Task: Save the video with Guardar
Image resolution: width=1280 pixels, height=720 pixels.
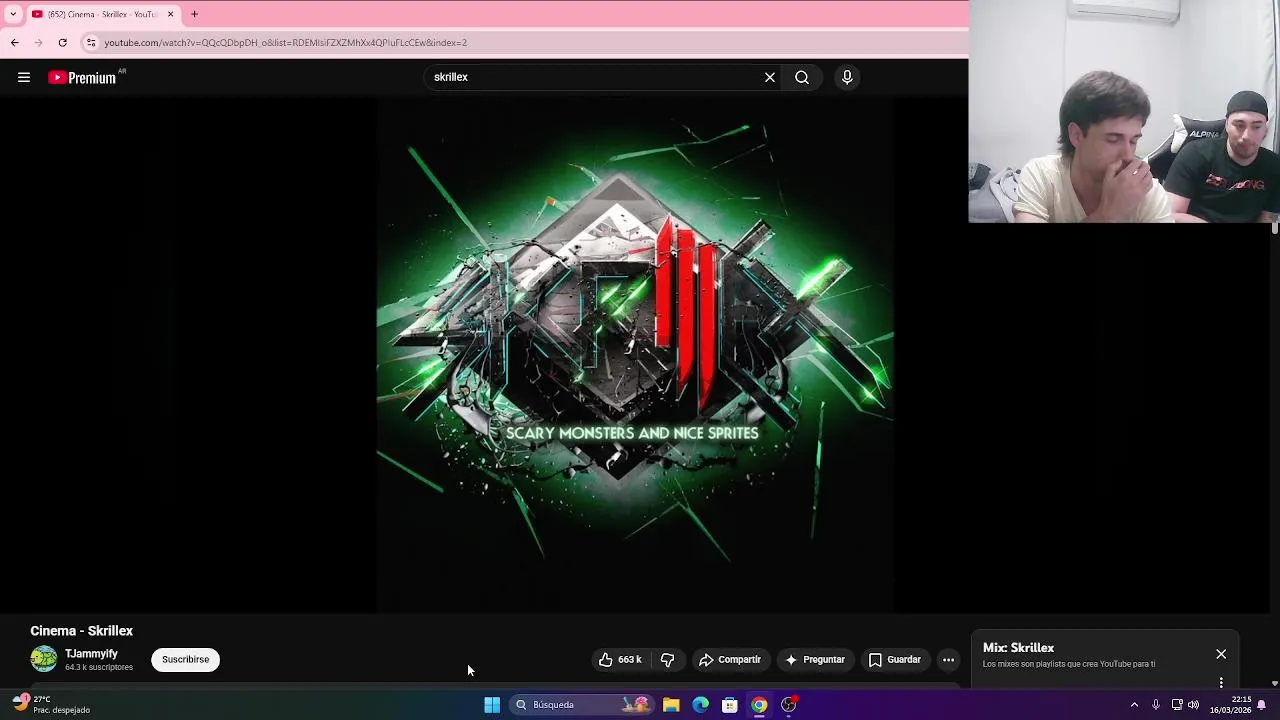Action: [x=894, y=659]
